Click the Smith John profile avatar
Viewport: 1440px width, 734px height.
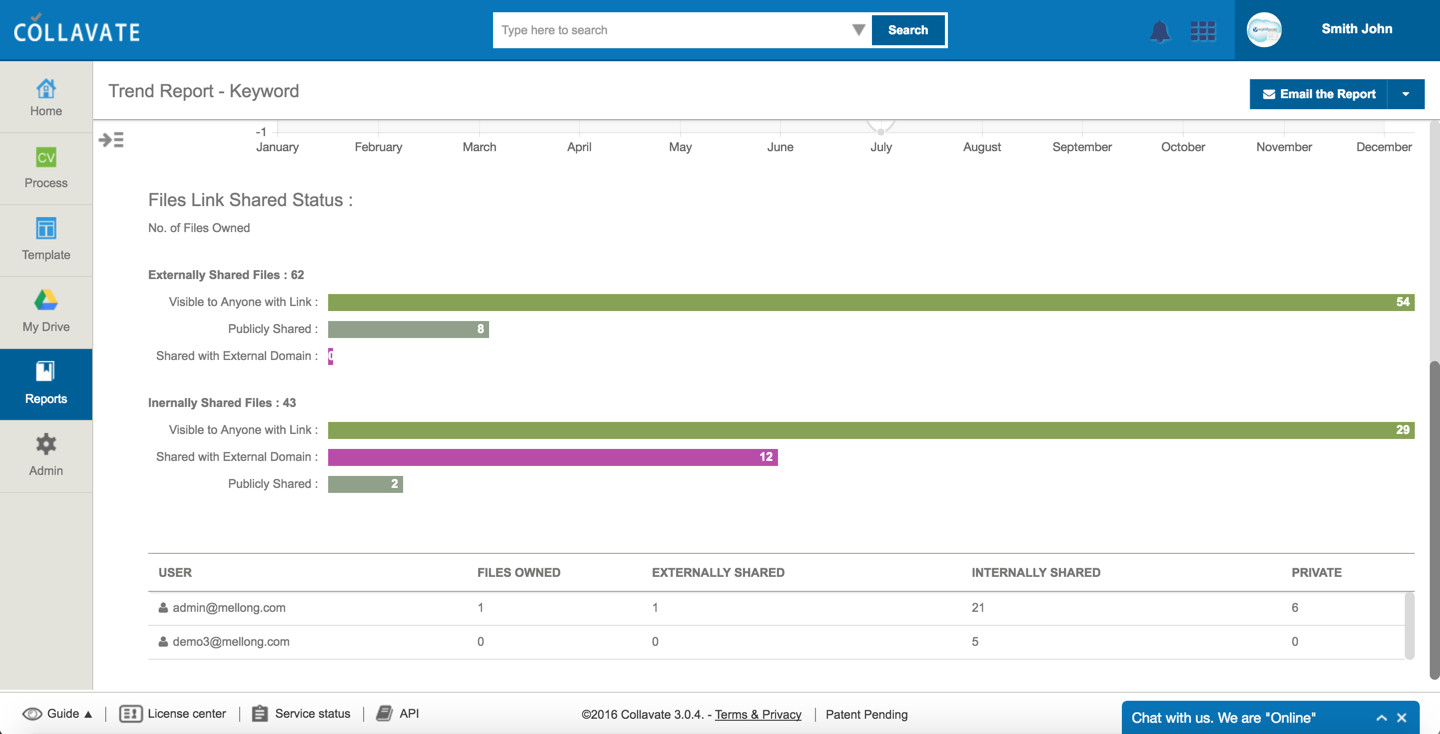click(1264, 30)
